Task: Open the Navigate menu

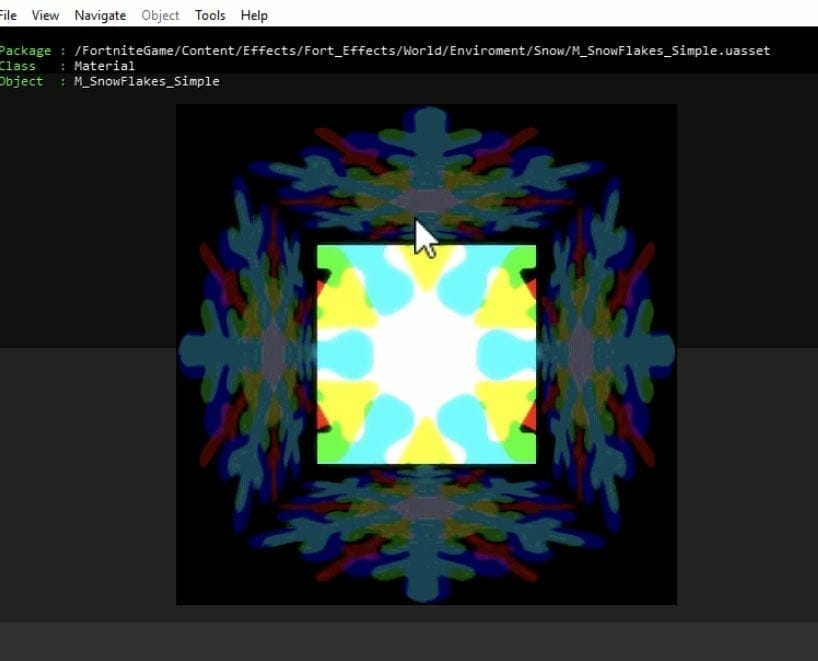Action: pos(100,15)
